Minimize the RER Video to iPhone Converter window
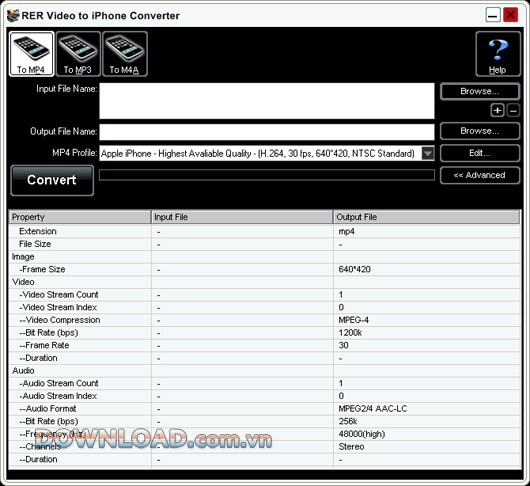 493,15
